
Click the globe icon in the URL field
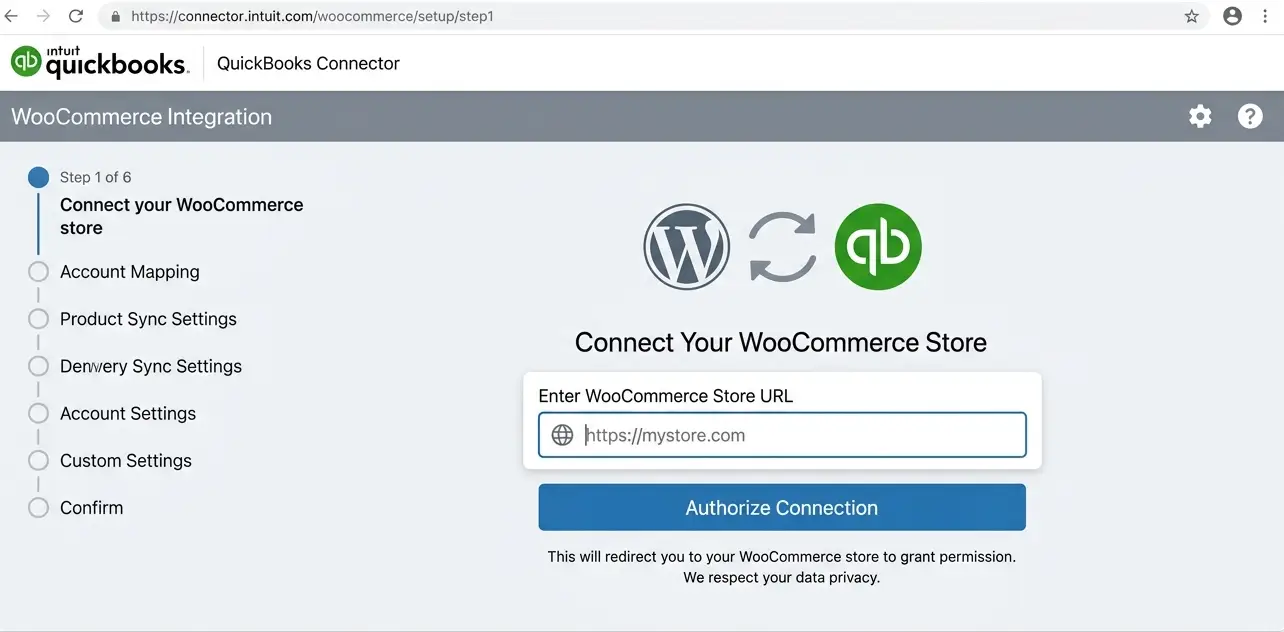pyautogui.click(x=563, y=435)
